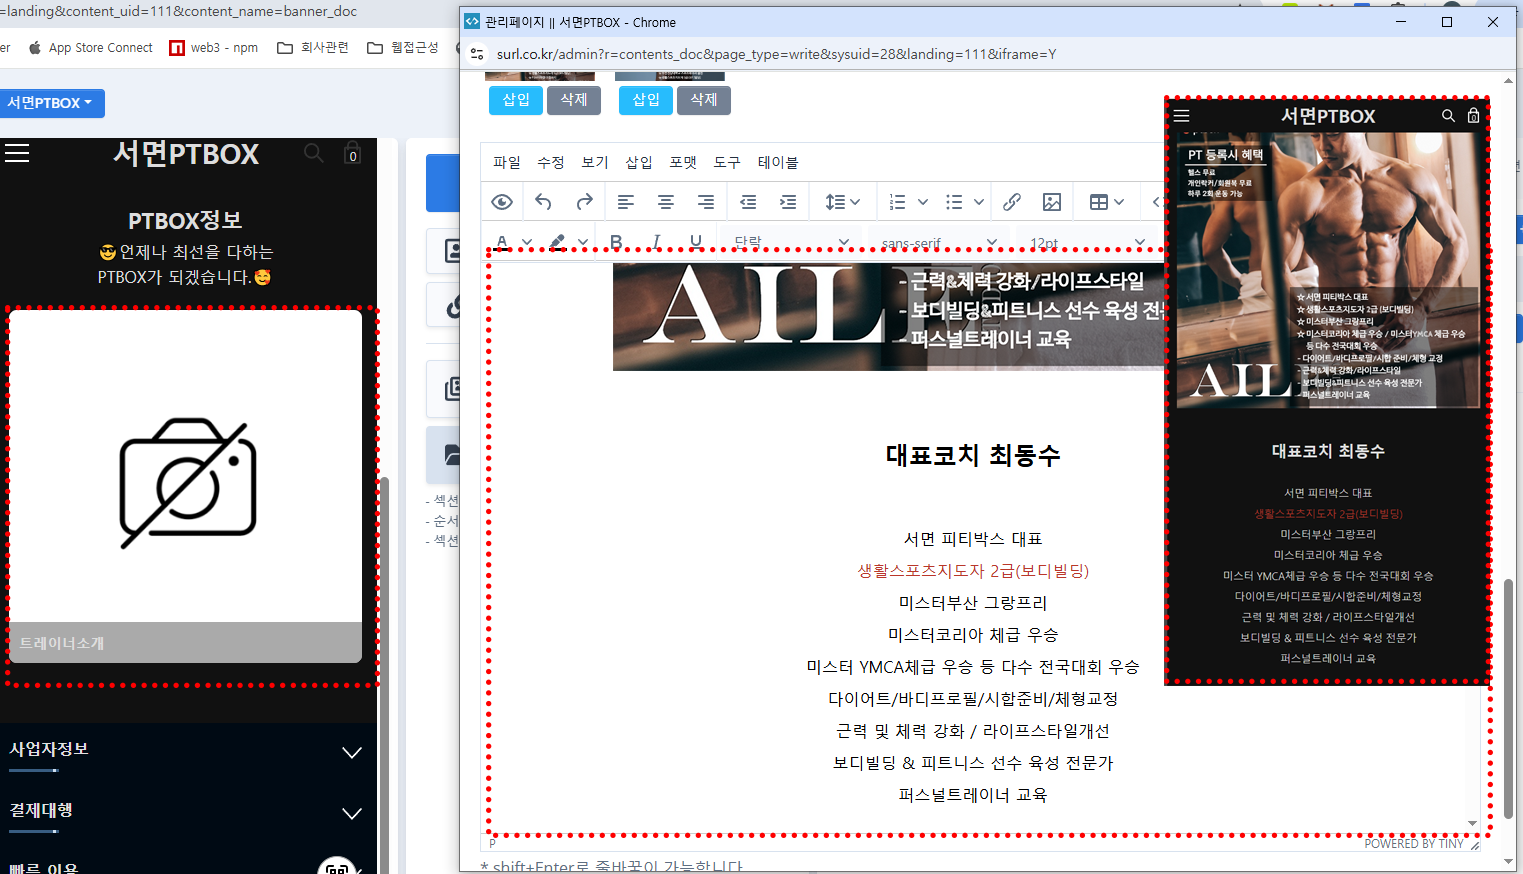This screenshot has height=874, width=1523.
Task: Decrease indent with the outdent icon
Action: click(x=748, y=202)
